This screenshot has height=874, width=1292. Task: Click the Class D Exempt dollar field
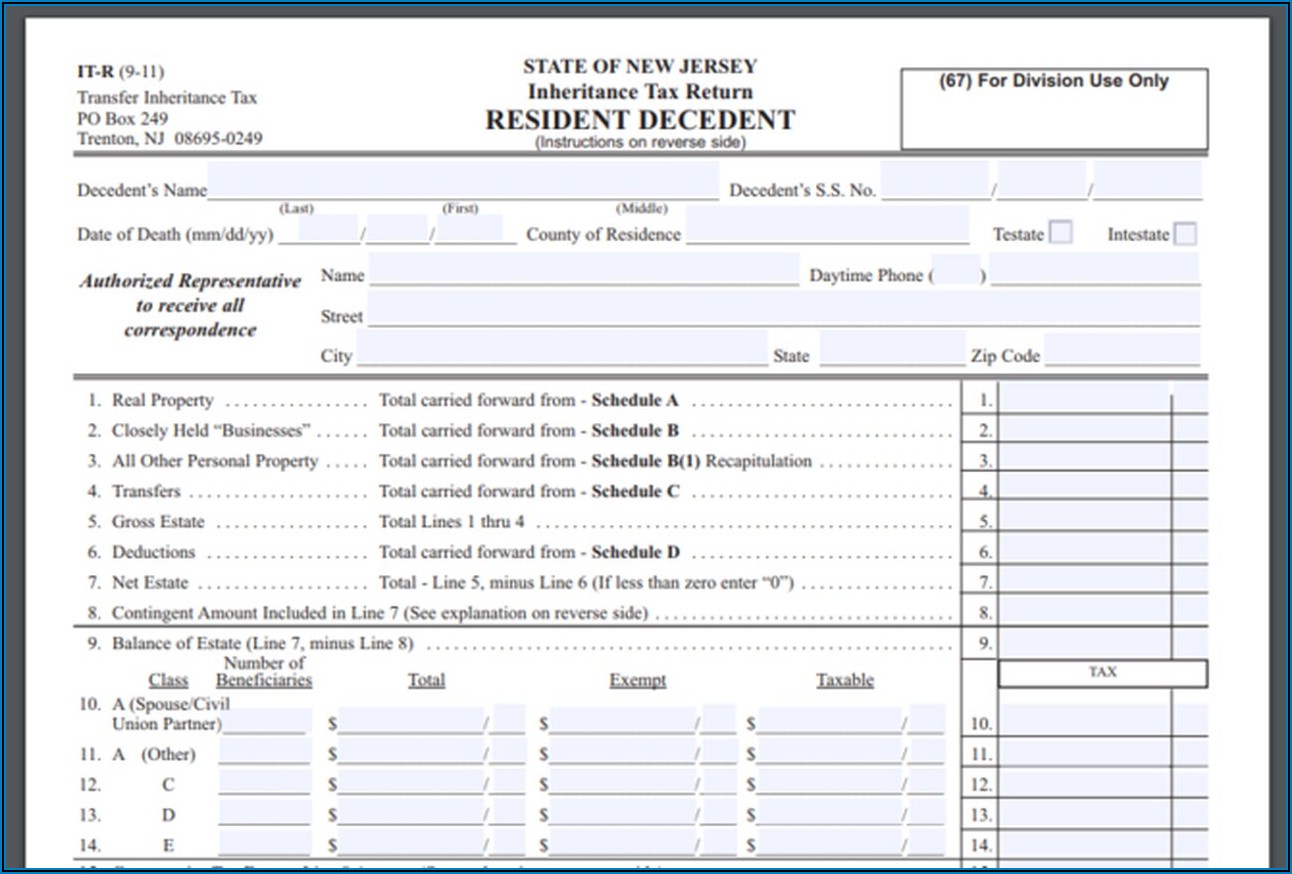pos(621,813)
